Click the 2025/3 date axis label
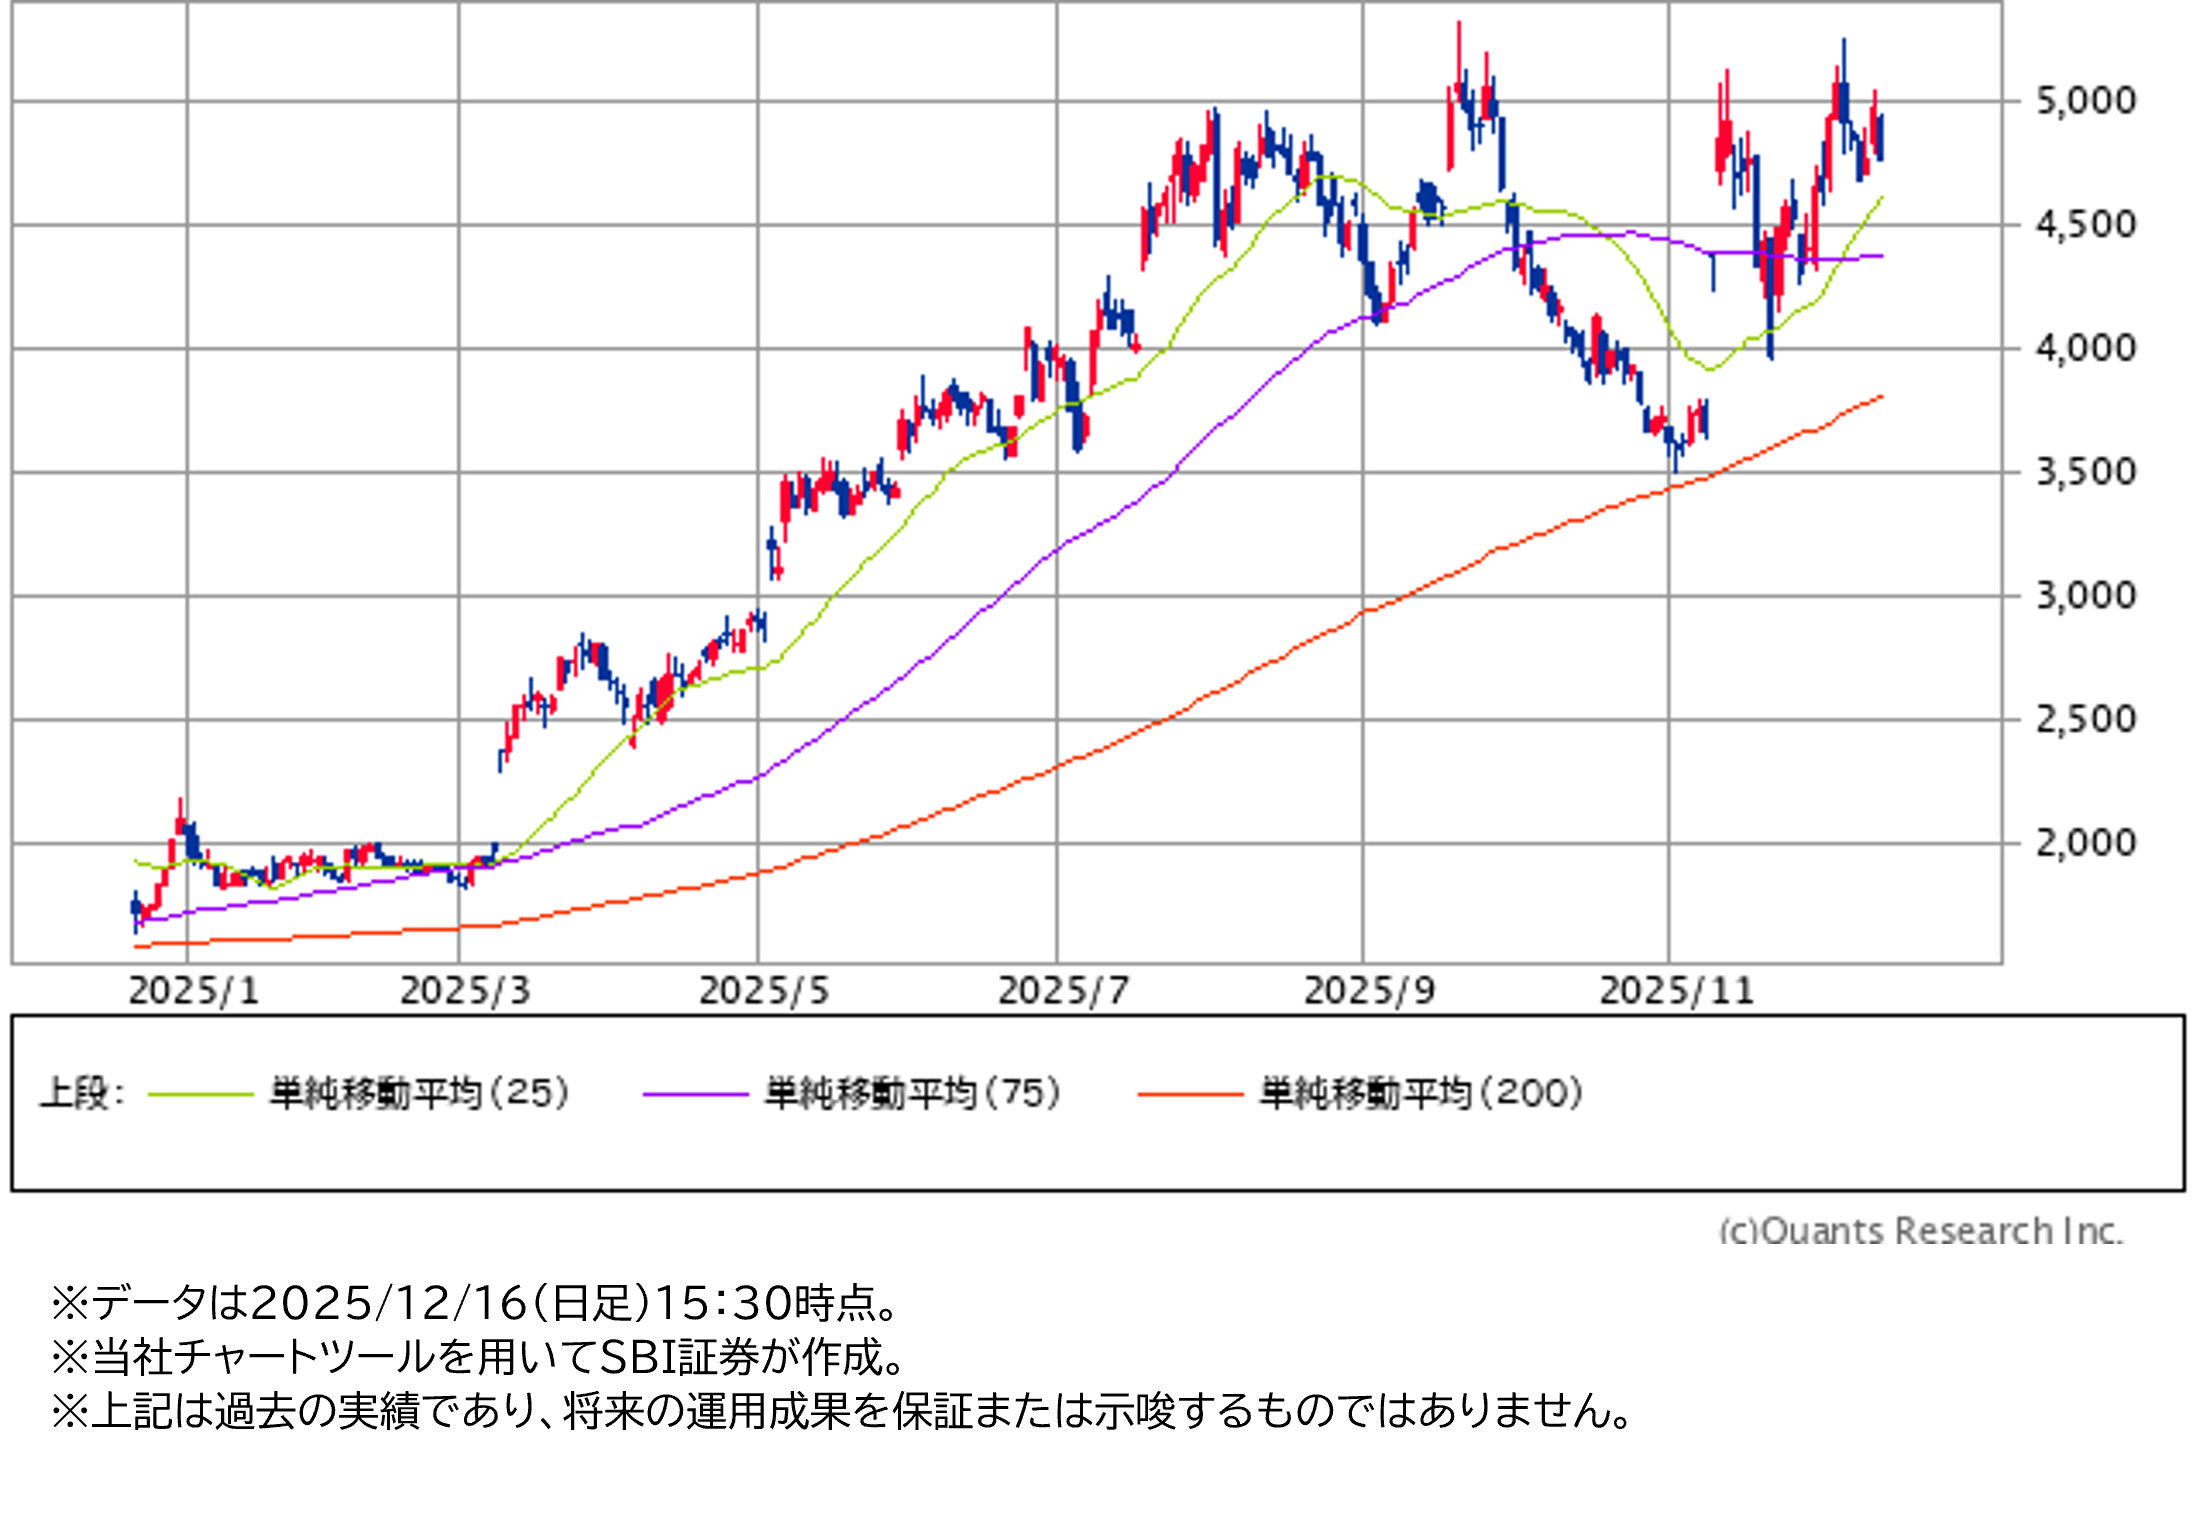This screenshot has height=1518, width=2193. (465, 991)
